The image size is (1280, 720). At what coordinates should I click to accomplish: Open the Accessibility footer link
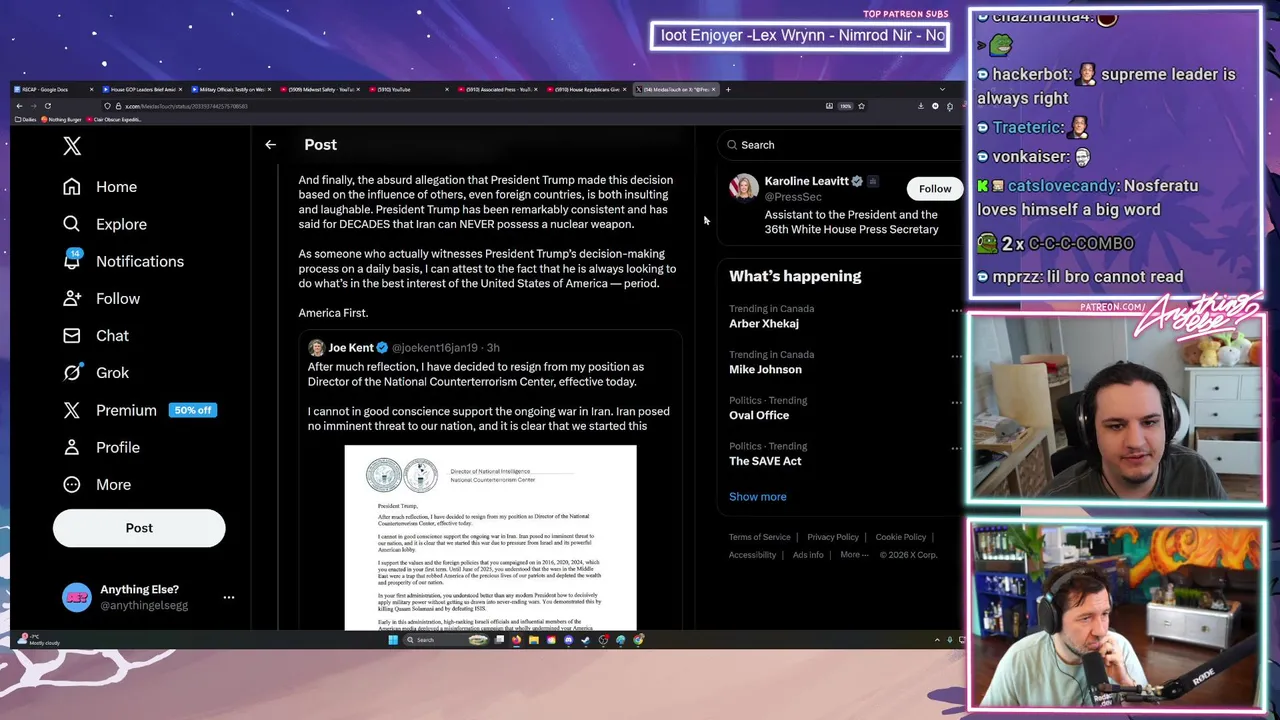click(x=753, y=555)
